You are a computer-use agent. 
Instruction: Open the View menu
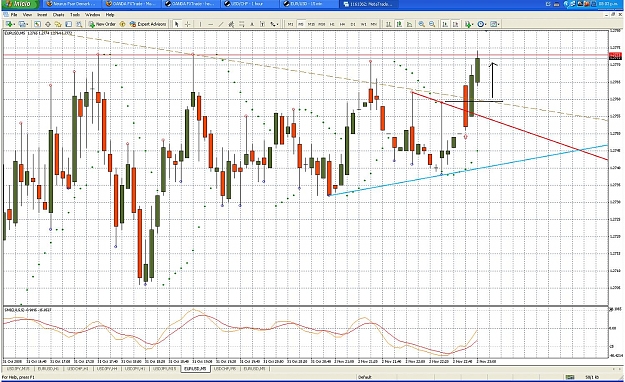[27, 15]
